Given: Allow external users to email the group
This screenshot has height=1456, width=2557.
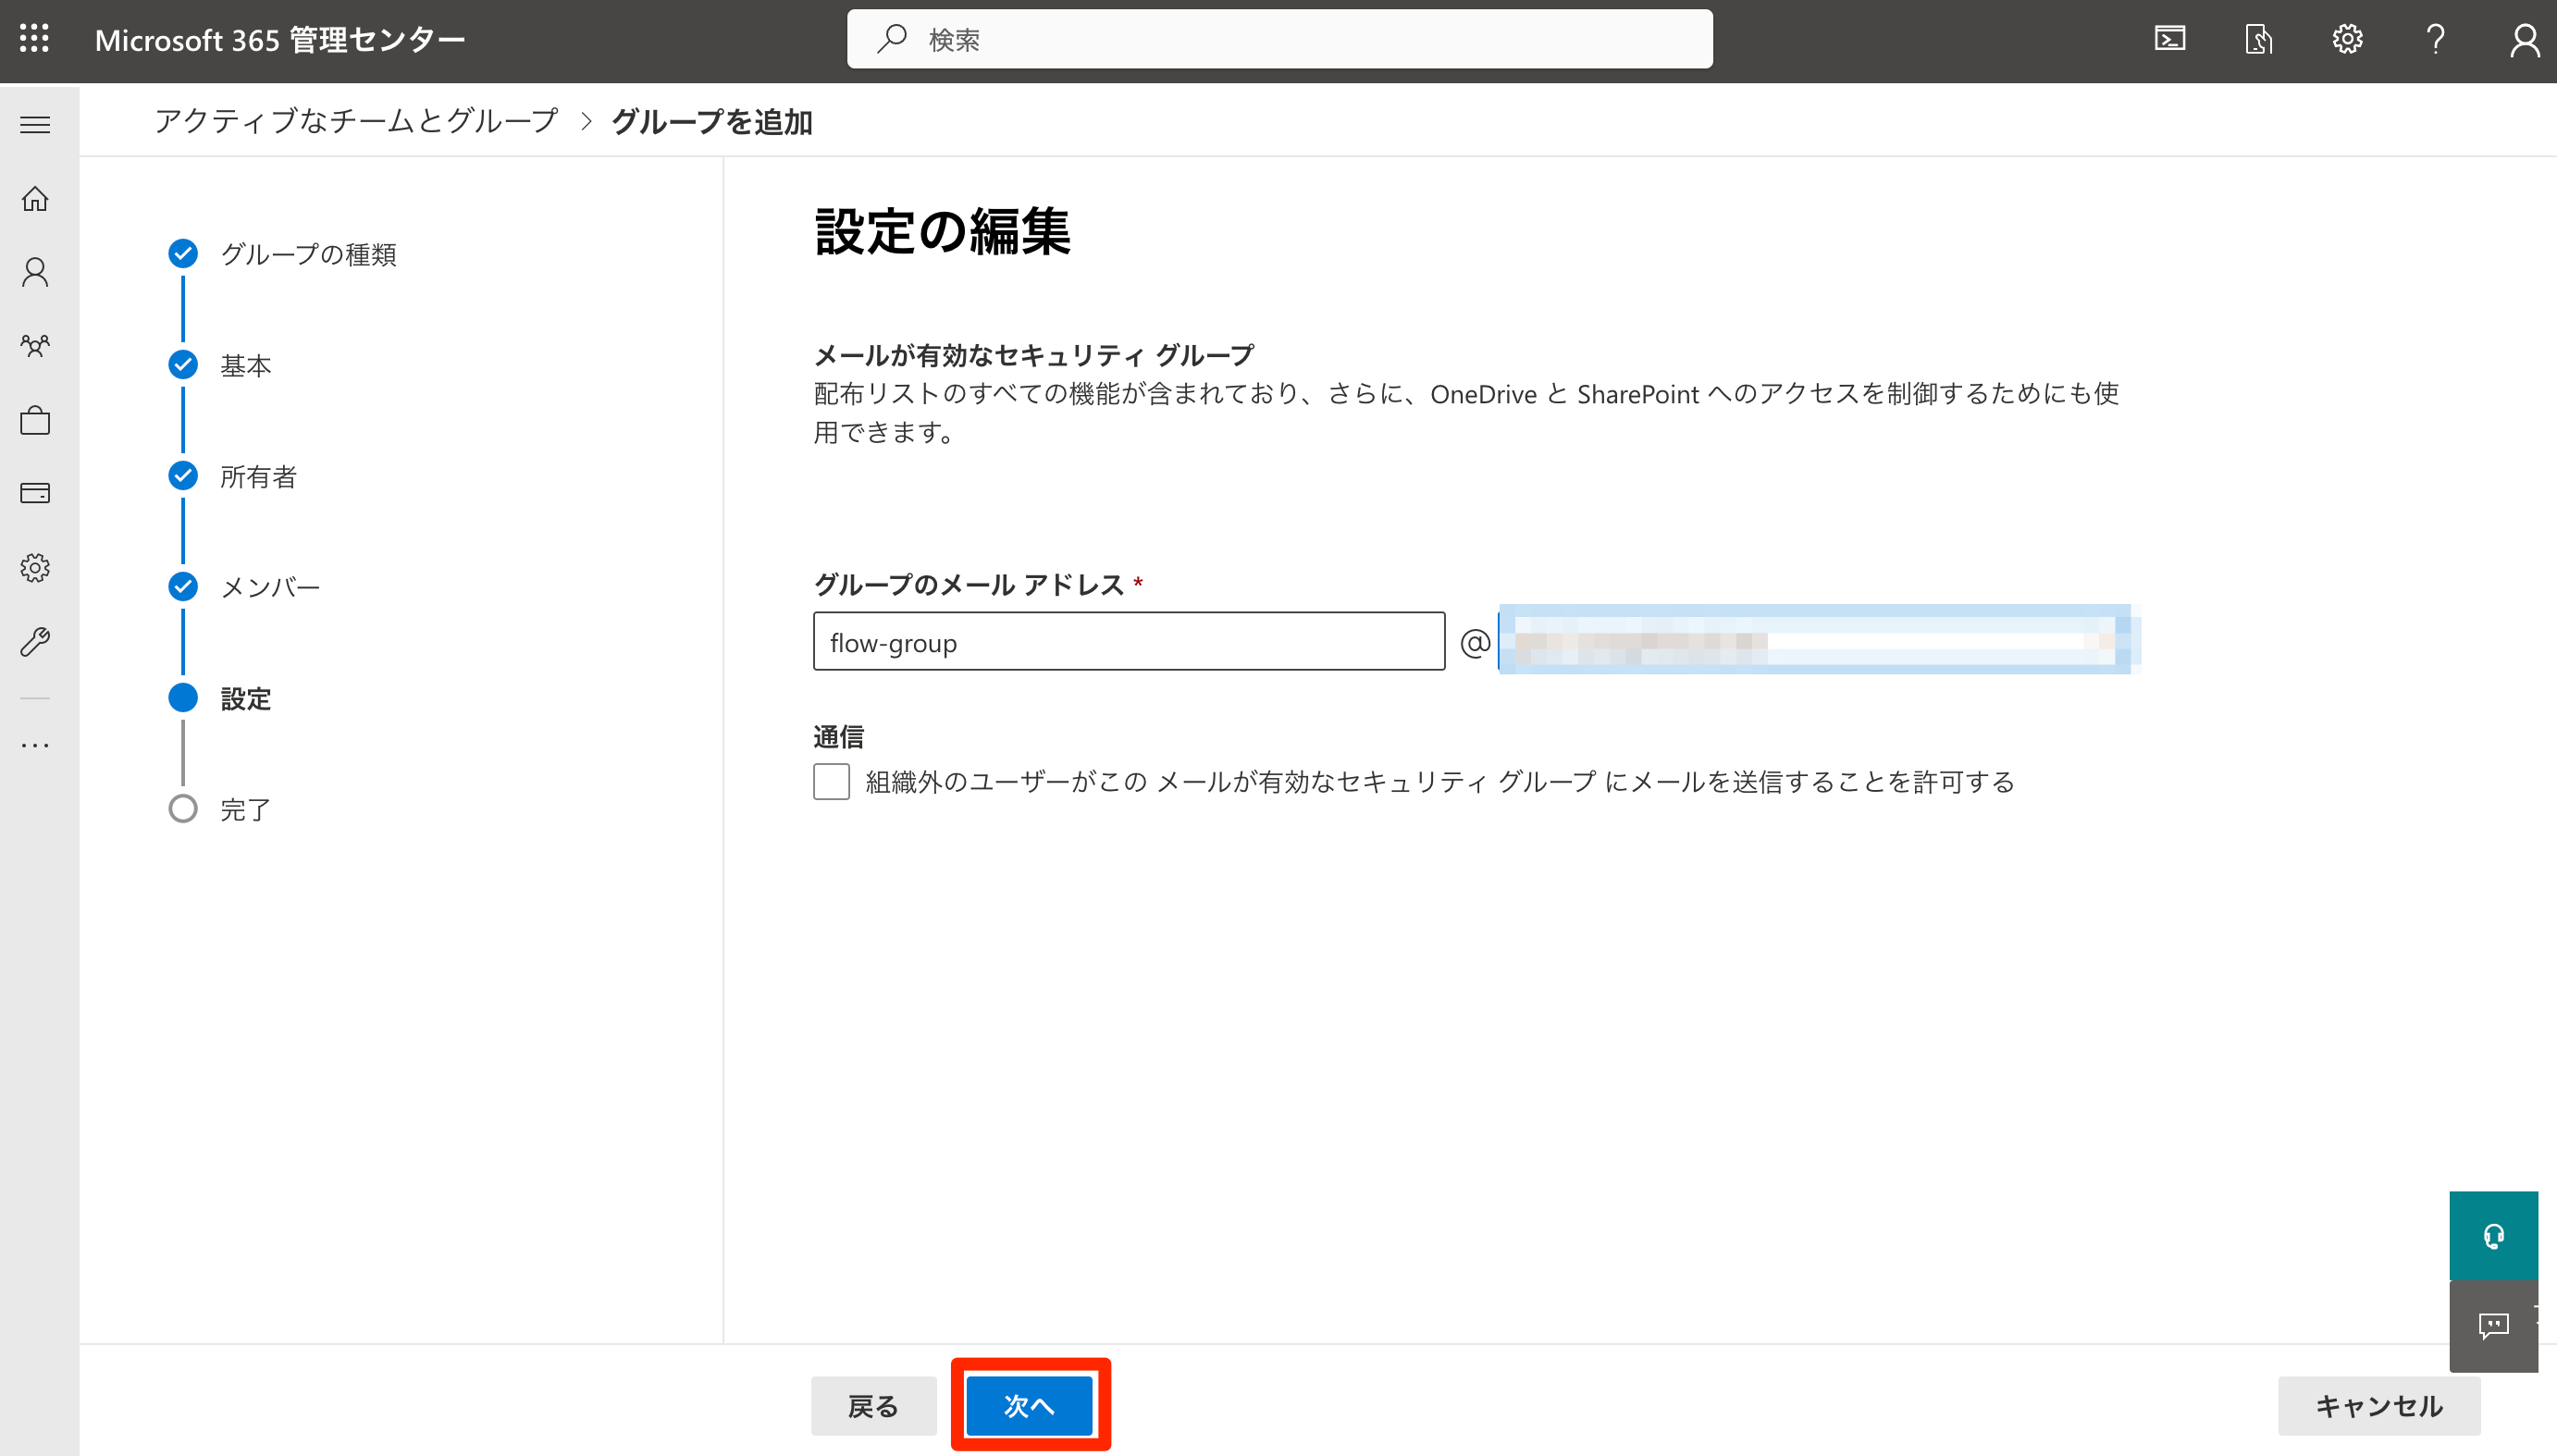Looking at the screenshot, I should [x=831, y=782].
